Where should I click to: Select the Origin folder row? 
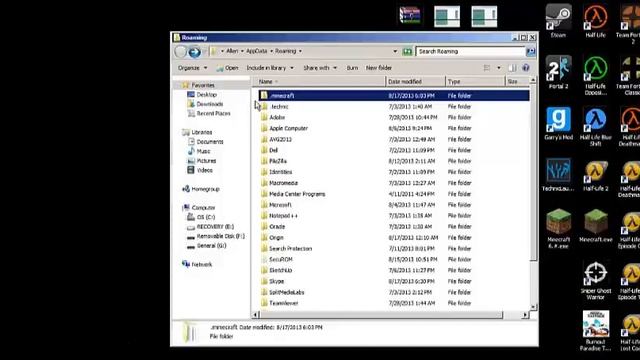(394, 238)
